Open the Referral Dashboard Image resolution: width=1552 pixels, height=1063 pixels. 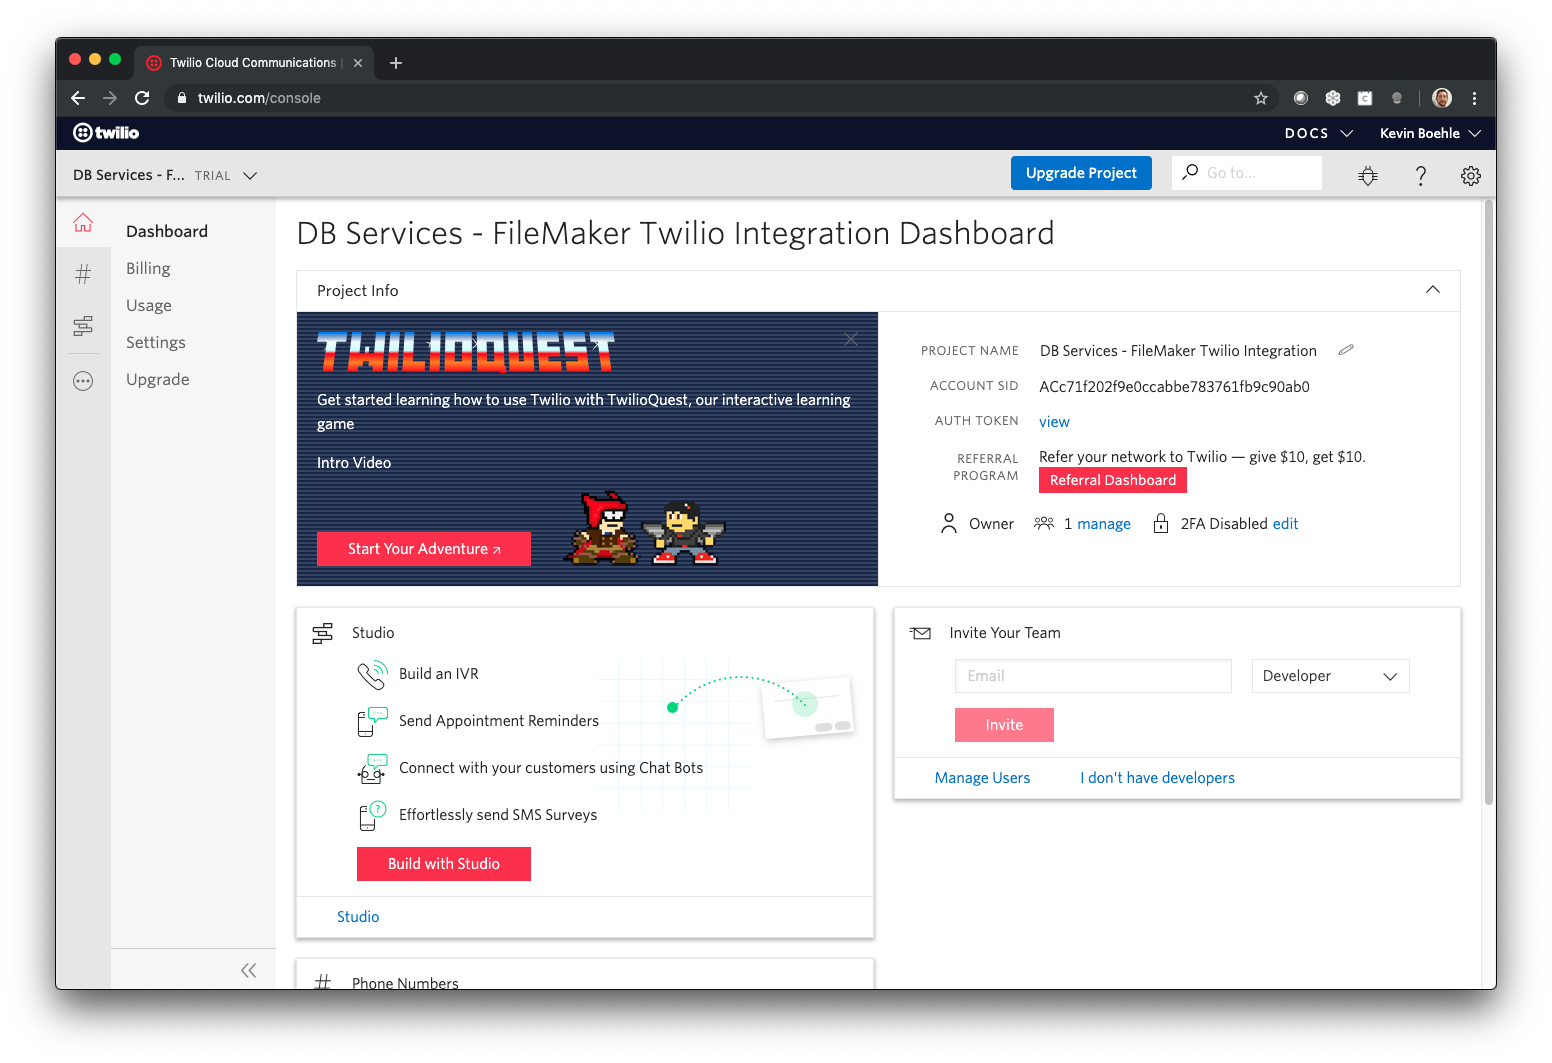[x=1113, y=480]
